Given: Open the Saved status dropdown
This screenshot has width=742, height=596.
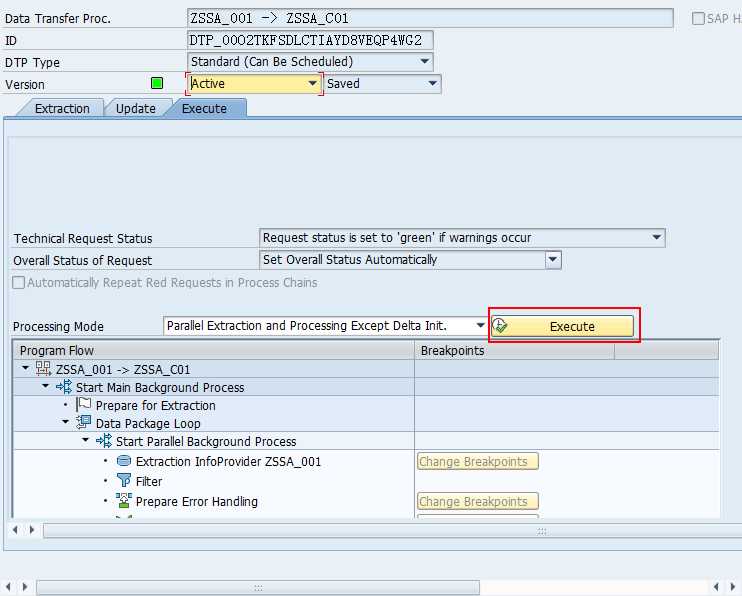Looking at the screenshot, I should 432,83.
